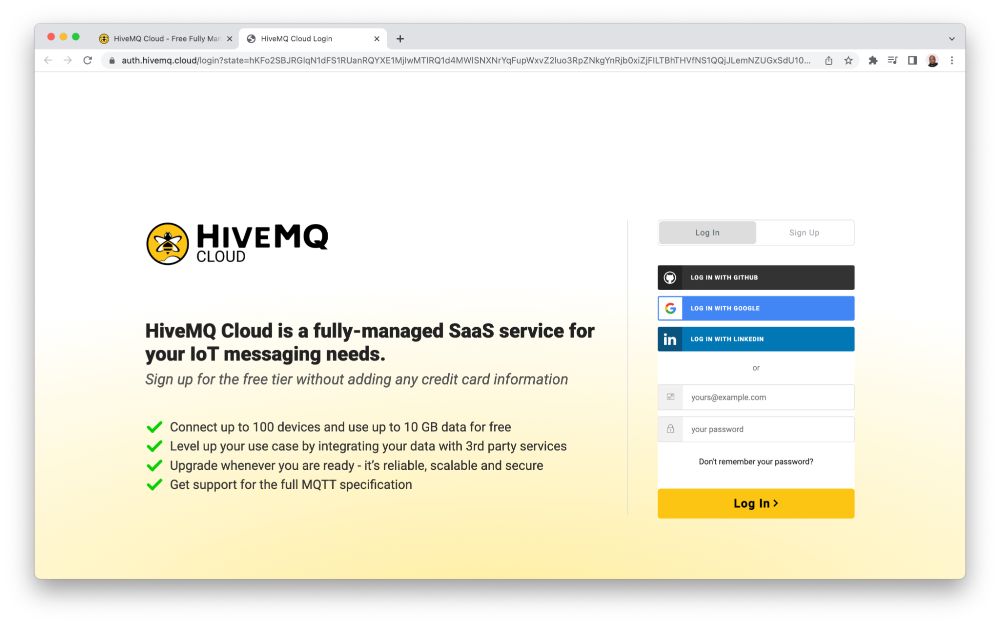Click the checkmark beside Get support for MQTT

(x=154, y=484)
